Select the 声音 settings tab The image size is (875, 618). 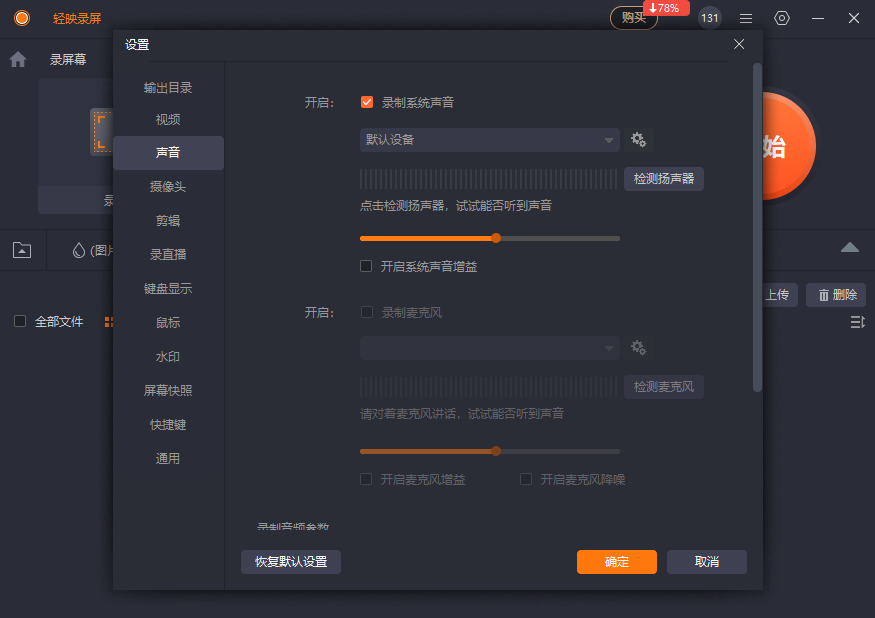coord(168,152)
